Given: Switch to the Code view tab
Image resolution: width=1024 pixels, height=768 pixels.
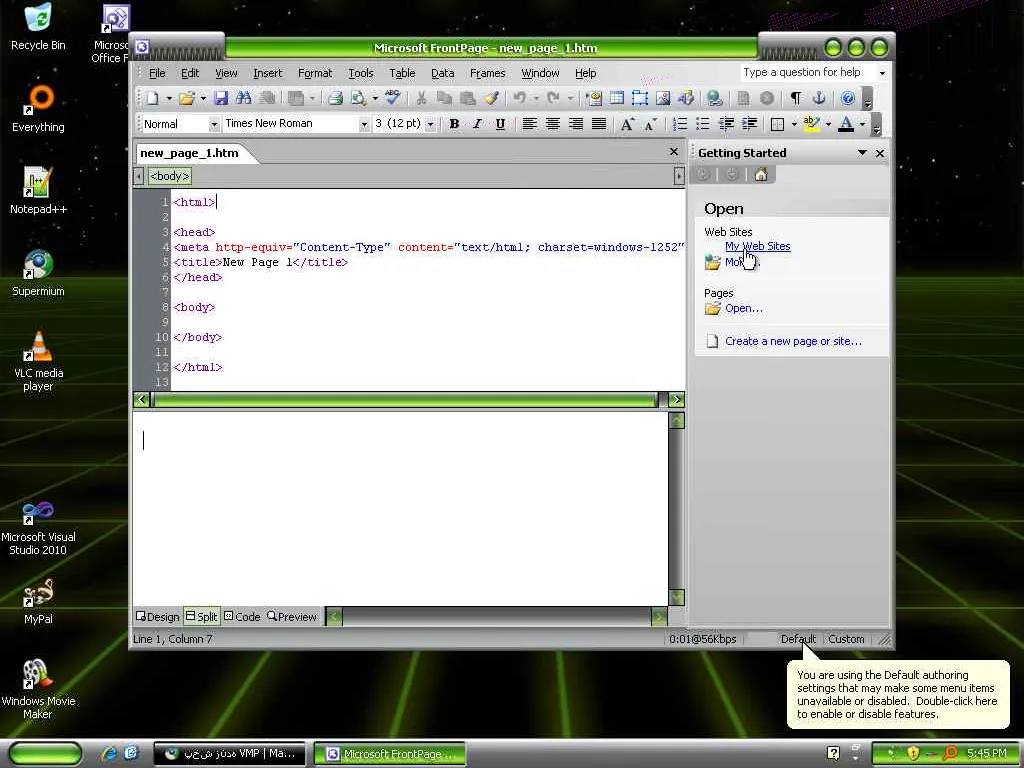Looking at the screenshot, I should click(242, 616).
